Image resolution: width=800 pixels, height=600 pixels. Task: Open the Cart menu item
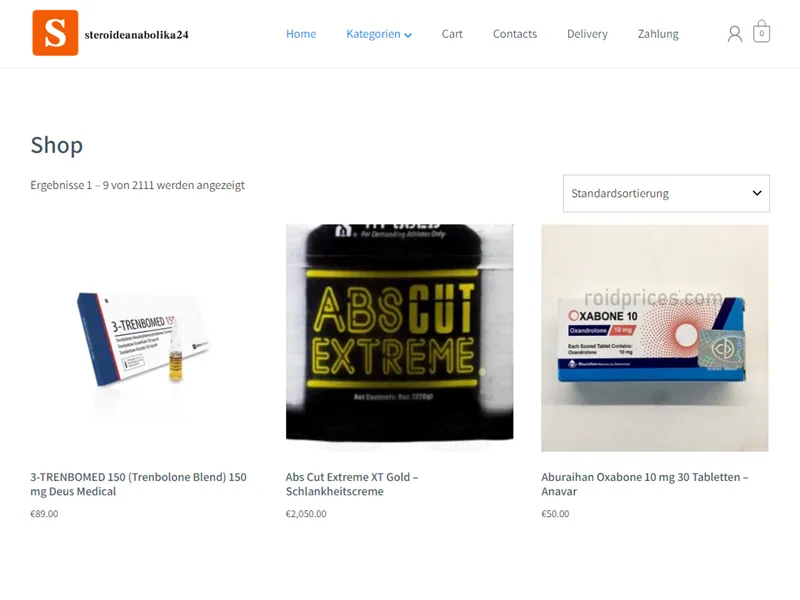tap(452, 34)
